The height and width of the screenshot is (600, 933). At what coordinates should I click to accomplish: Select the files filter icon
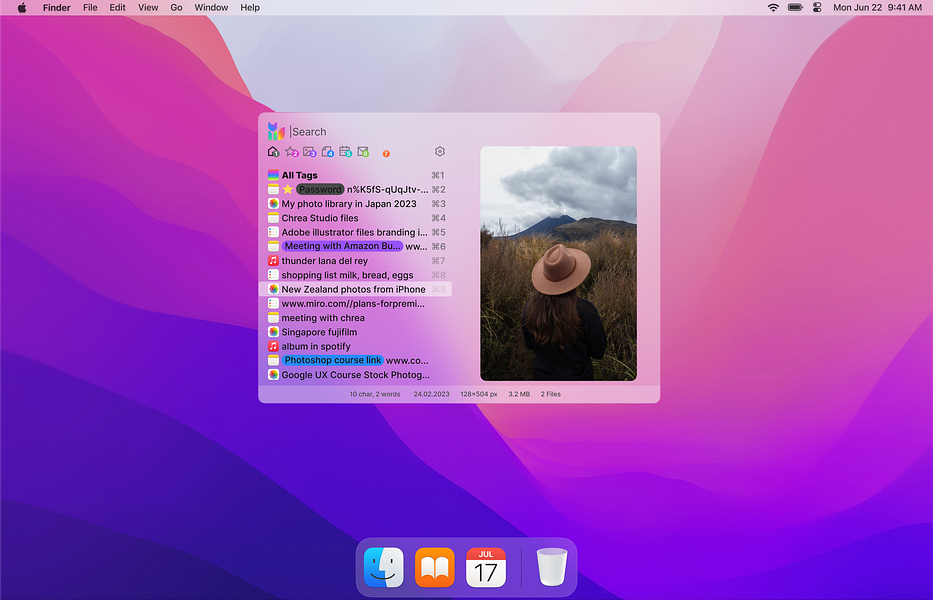click(x=327, y=151)
